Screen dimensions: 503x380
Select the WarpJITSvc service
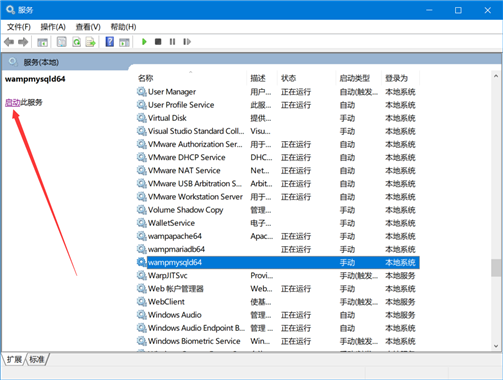278,276
